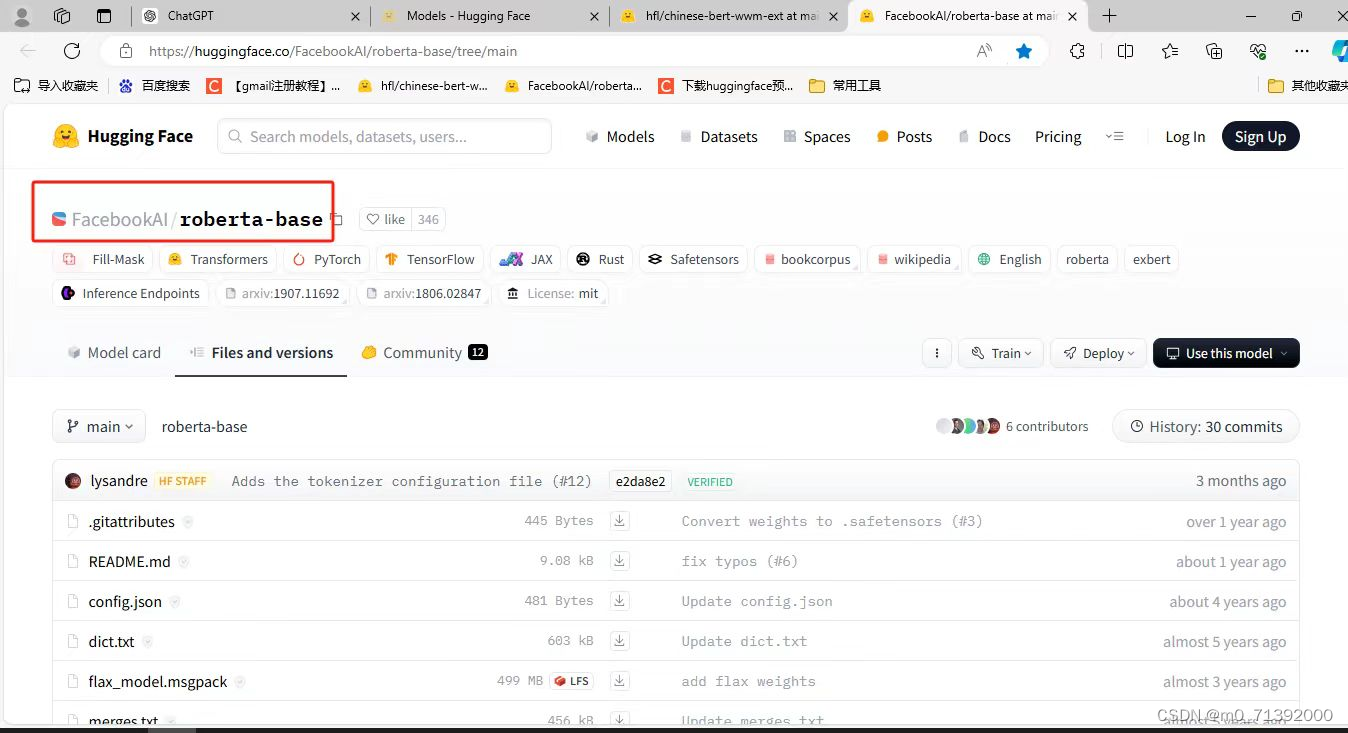The image size is (1348, 733).
Task: Download the README.md file
Action: click(x=620, y=561)
